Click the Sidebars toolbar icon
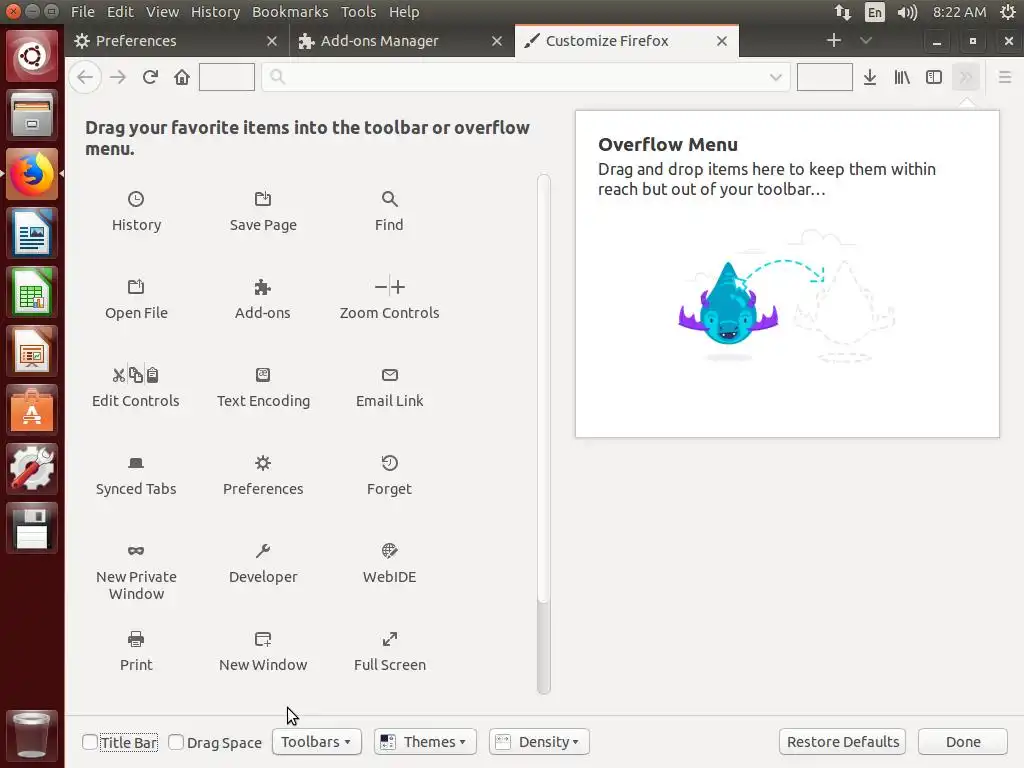This screenshot has height=768, width=1024. click(x=934, y=77)
